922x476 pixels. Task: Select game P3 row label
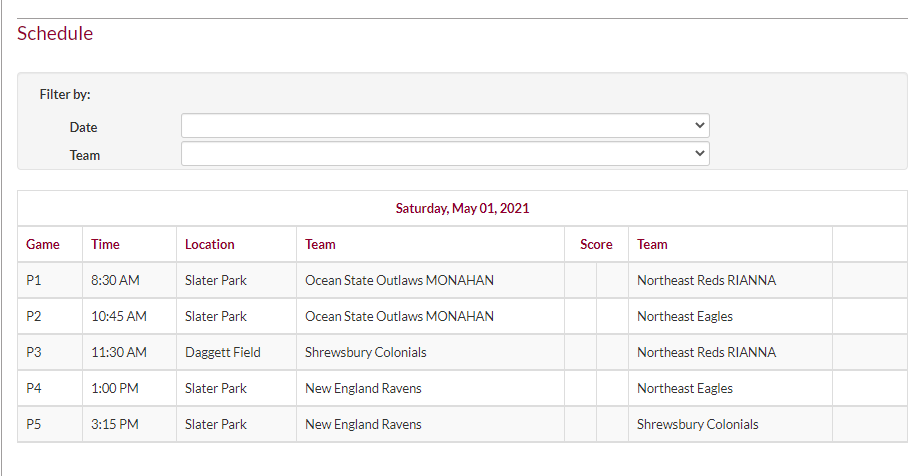pos(34,353)
